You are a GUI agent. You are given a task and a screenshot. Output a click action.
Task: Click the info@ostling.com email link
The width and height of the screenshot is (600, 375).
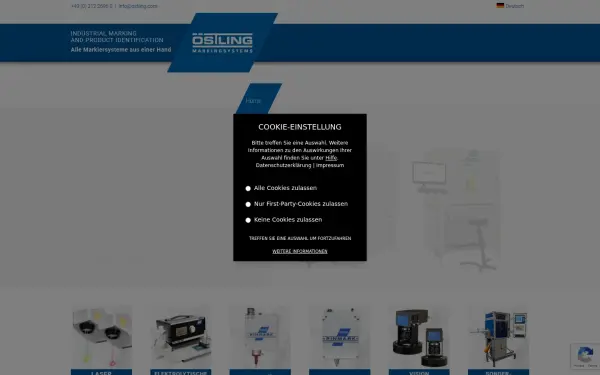coord(138,6)
